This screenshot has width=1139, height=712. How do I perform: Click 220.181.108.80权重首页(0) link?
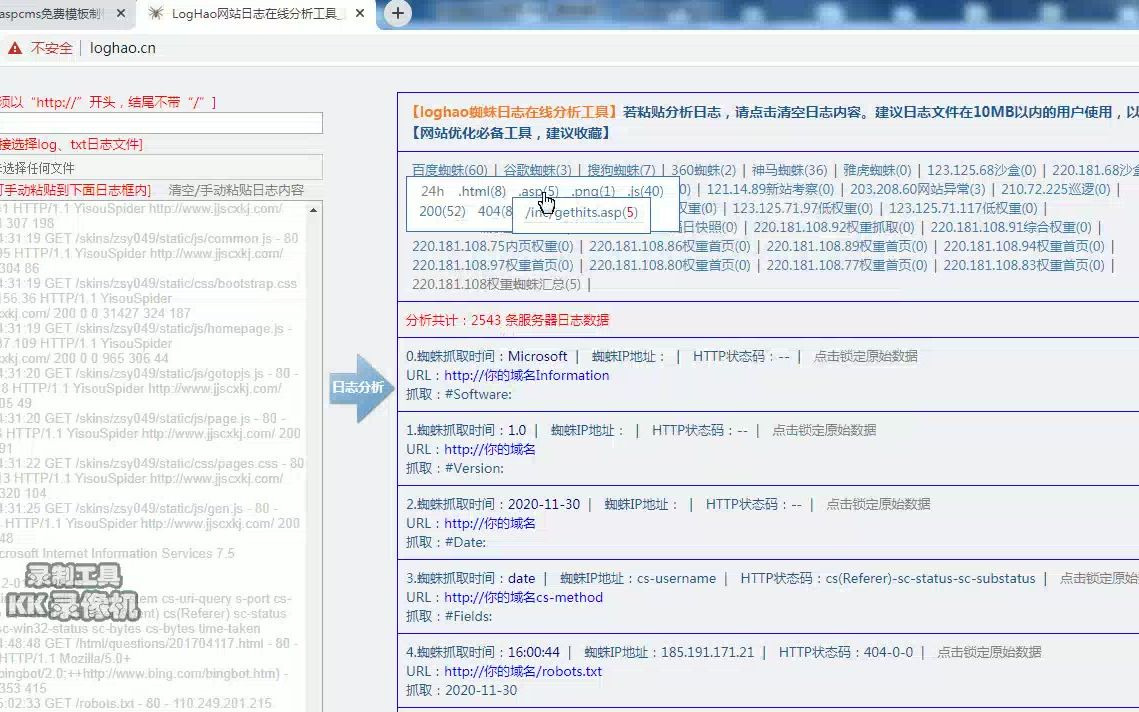click(x=670, y=265)
